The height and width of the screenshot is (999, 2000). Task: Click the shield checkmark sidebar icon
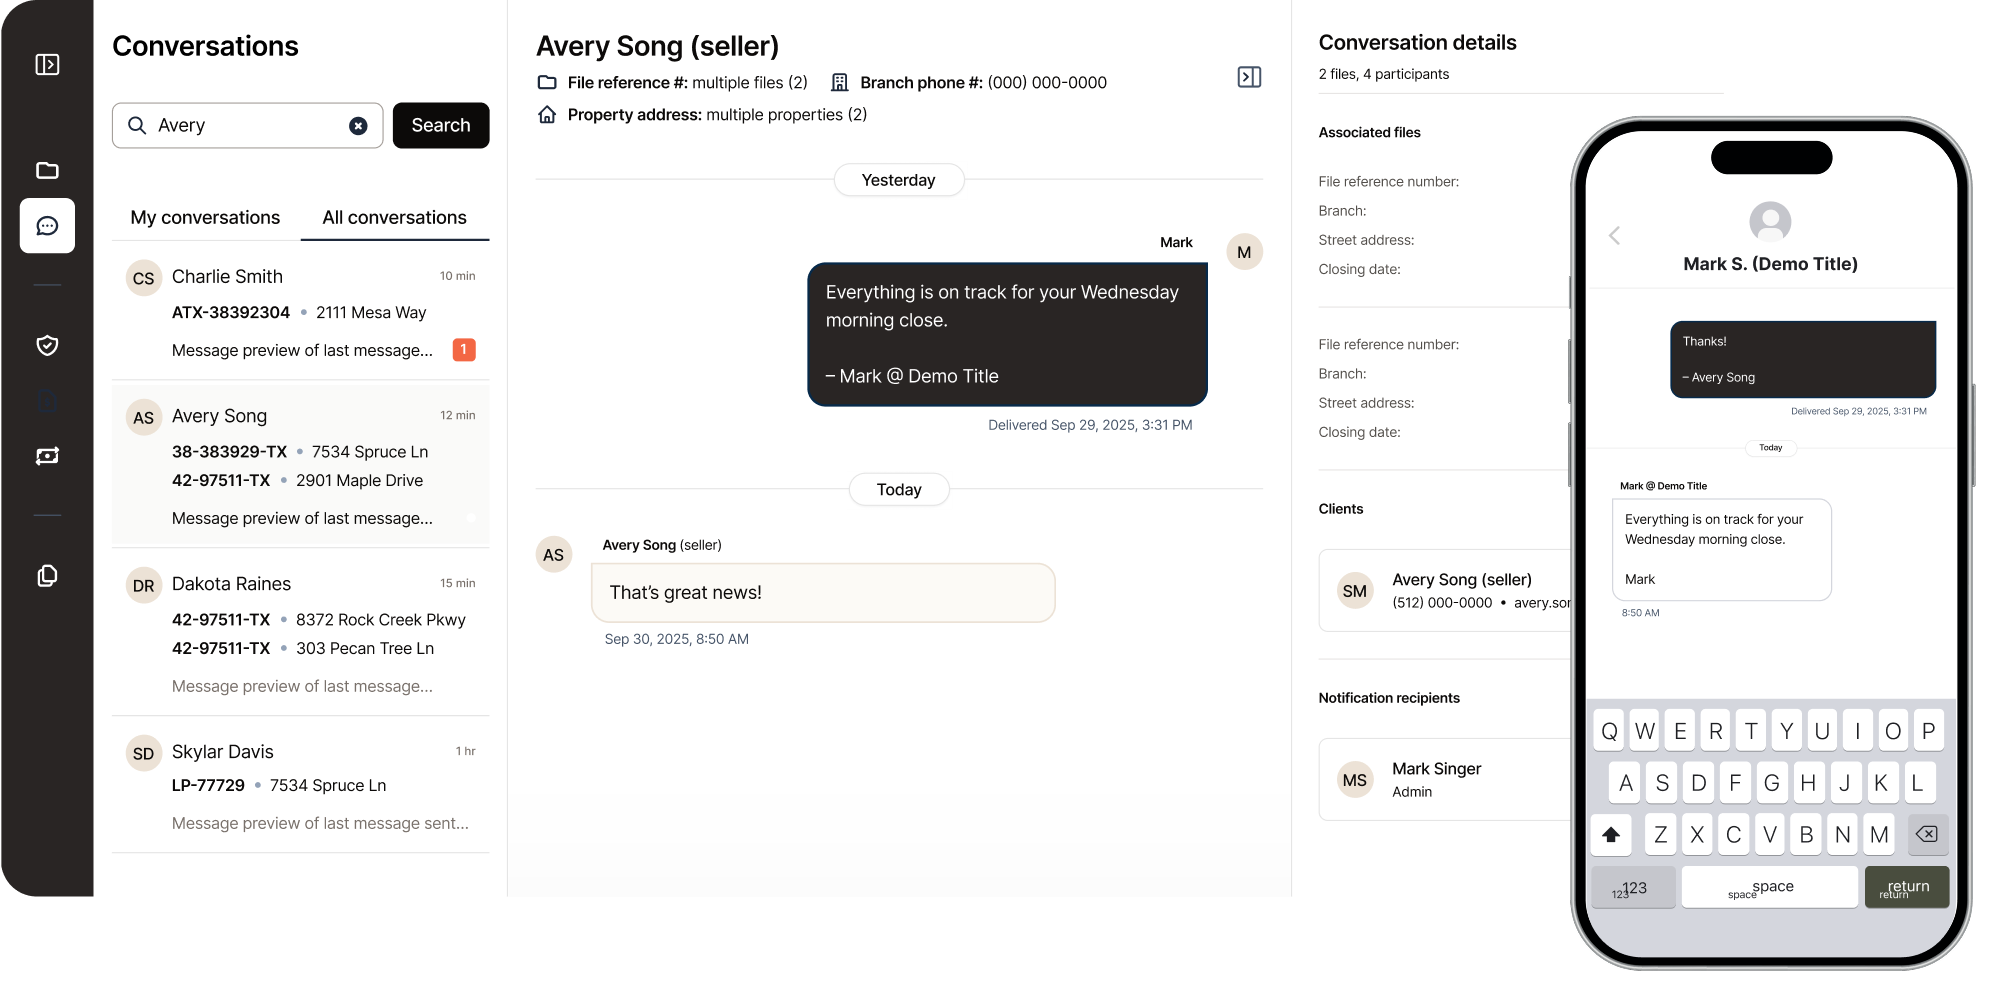click(x=47, y=345)
